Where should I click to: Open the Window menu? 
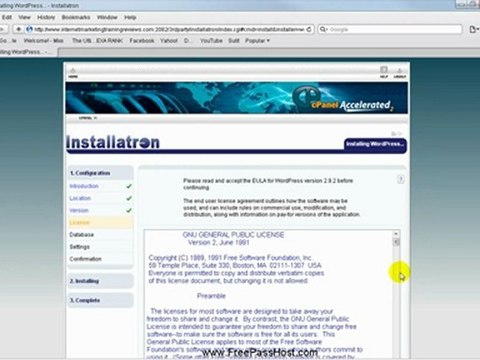pos(107,17)
